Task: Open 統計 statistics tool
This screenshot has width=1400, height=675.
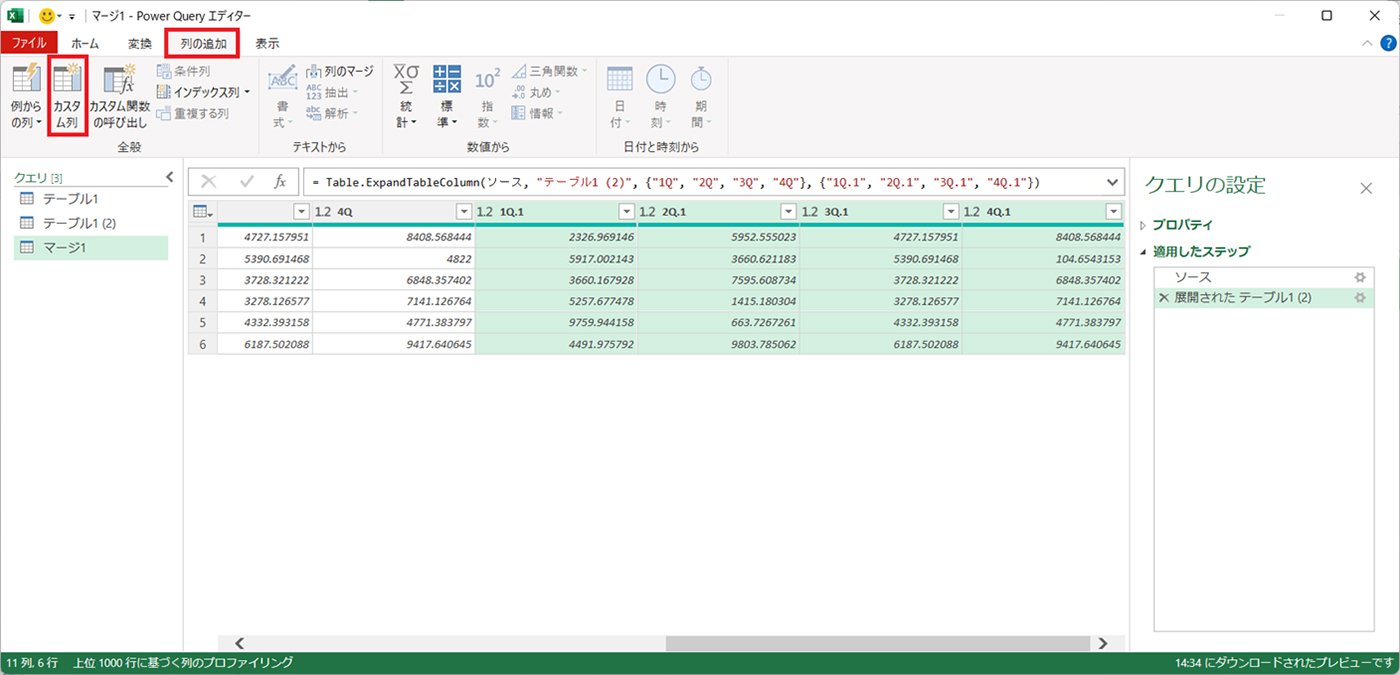Action: coord(406,96)
